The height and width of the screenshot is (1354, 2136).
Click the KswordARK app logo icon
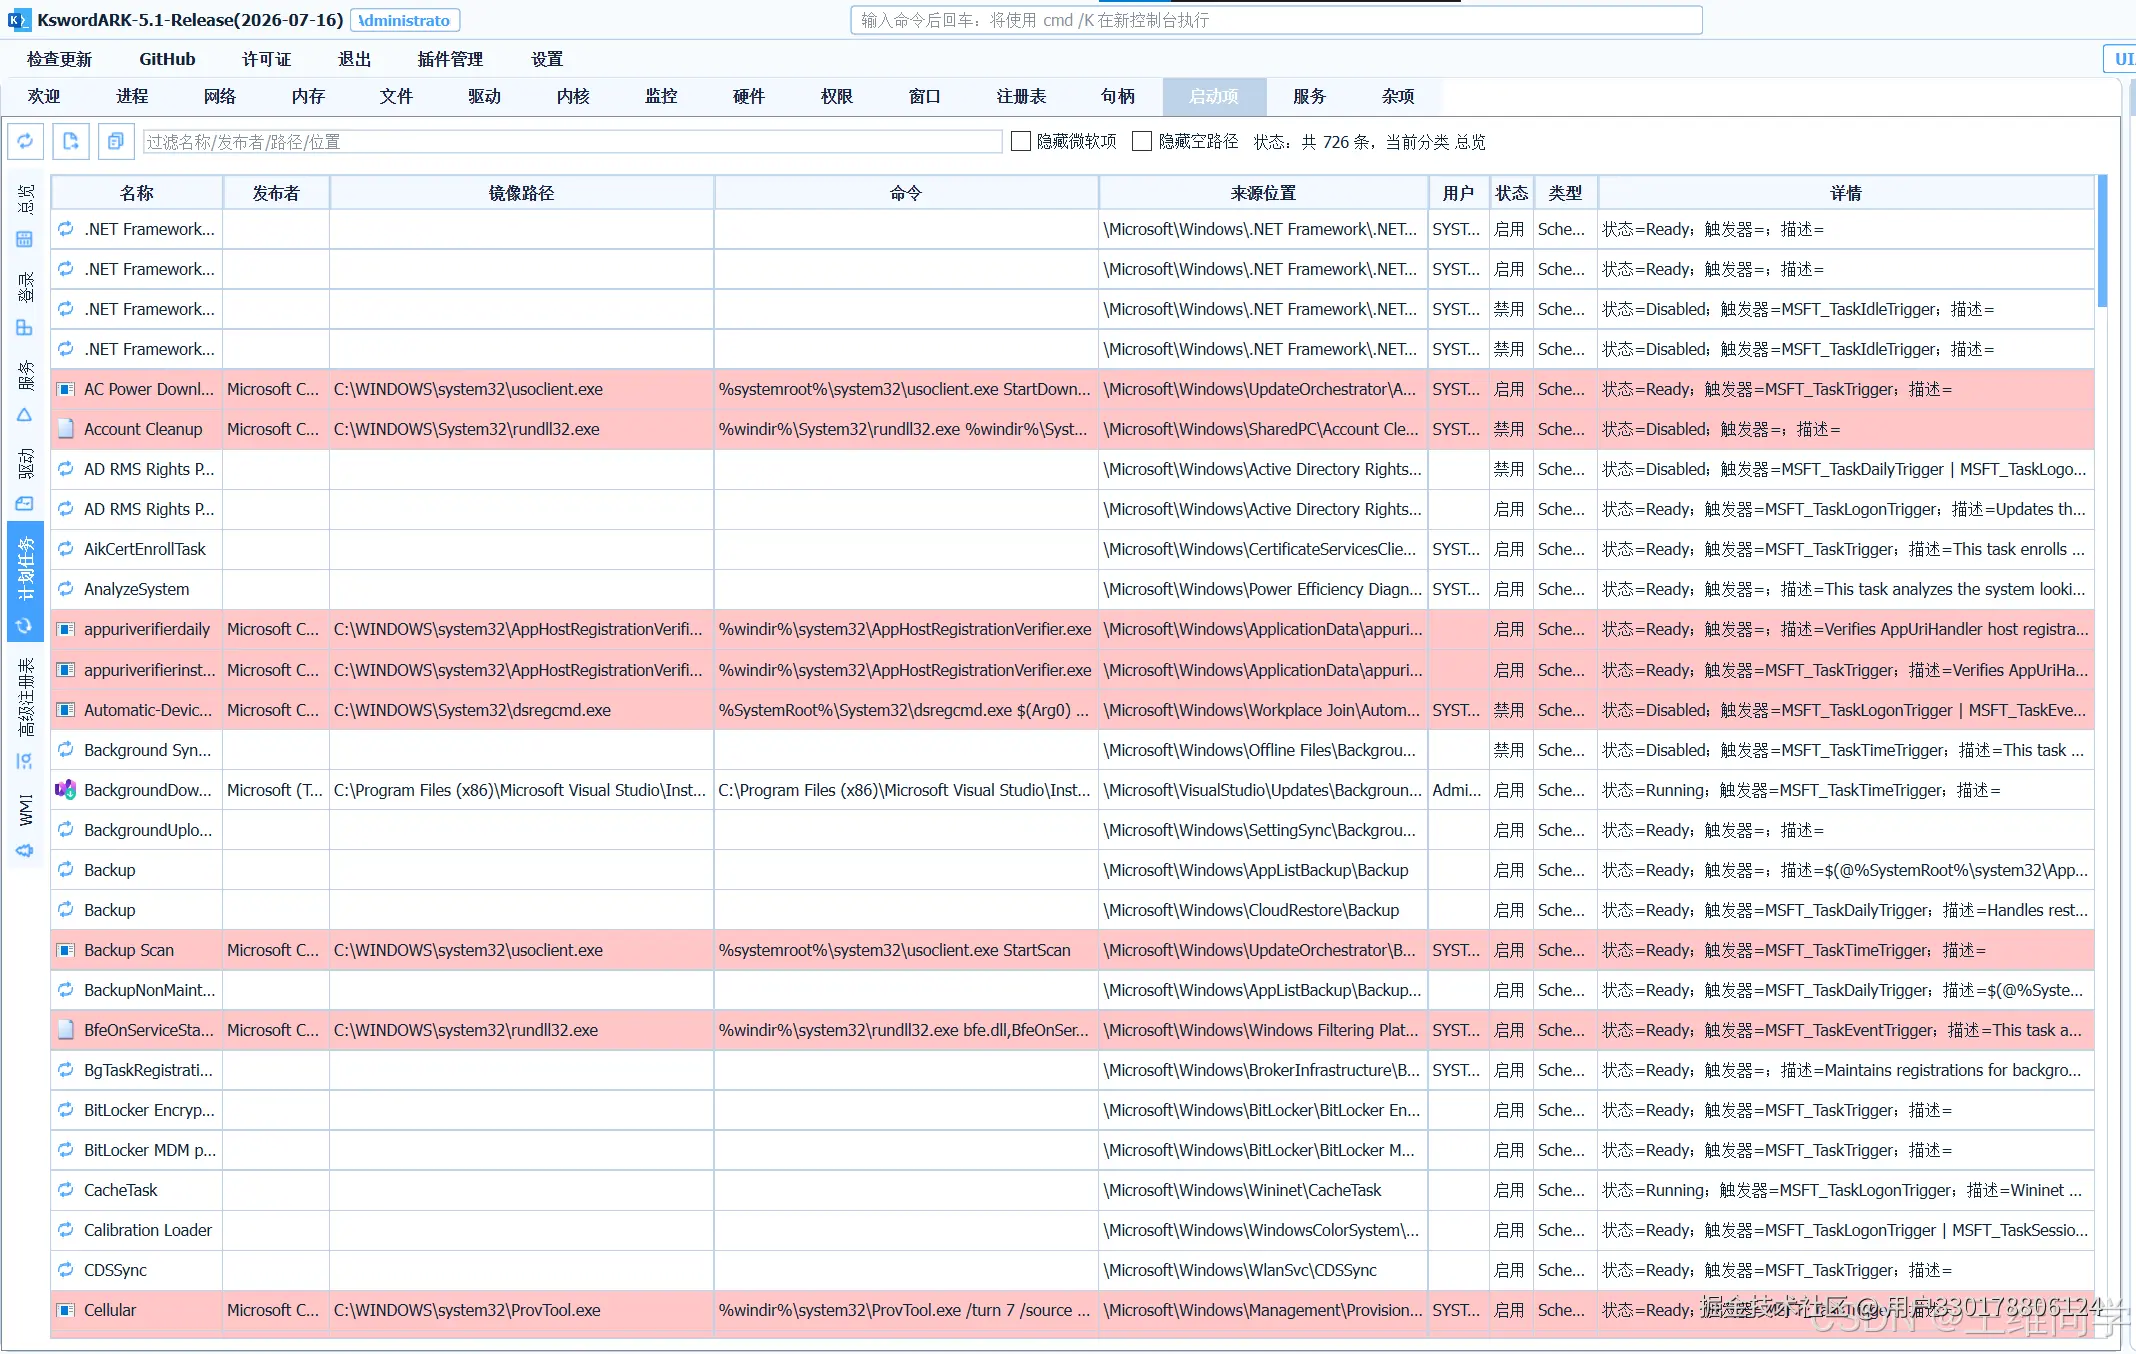coord(18,20)
